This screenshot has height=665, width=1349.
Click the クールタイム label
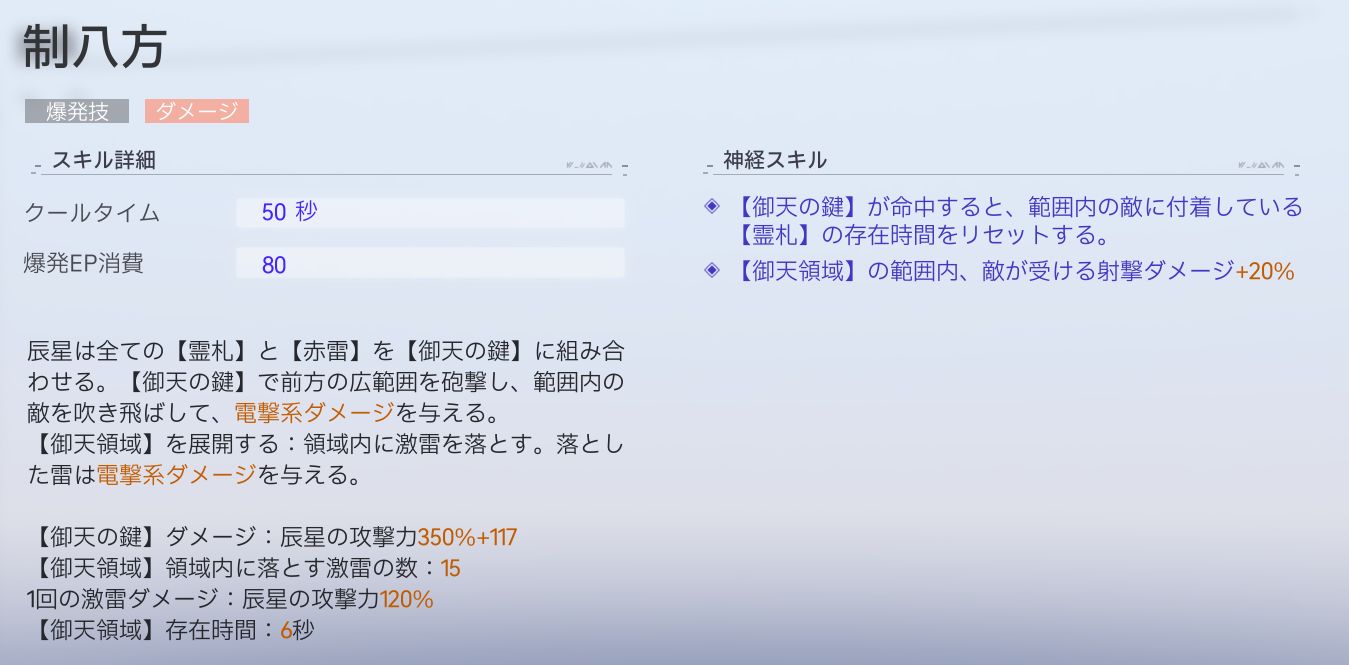pos(92,213)
